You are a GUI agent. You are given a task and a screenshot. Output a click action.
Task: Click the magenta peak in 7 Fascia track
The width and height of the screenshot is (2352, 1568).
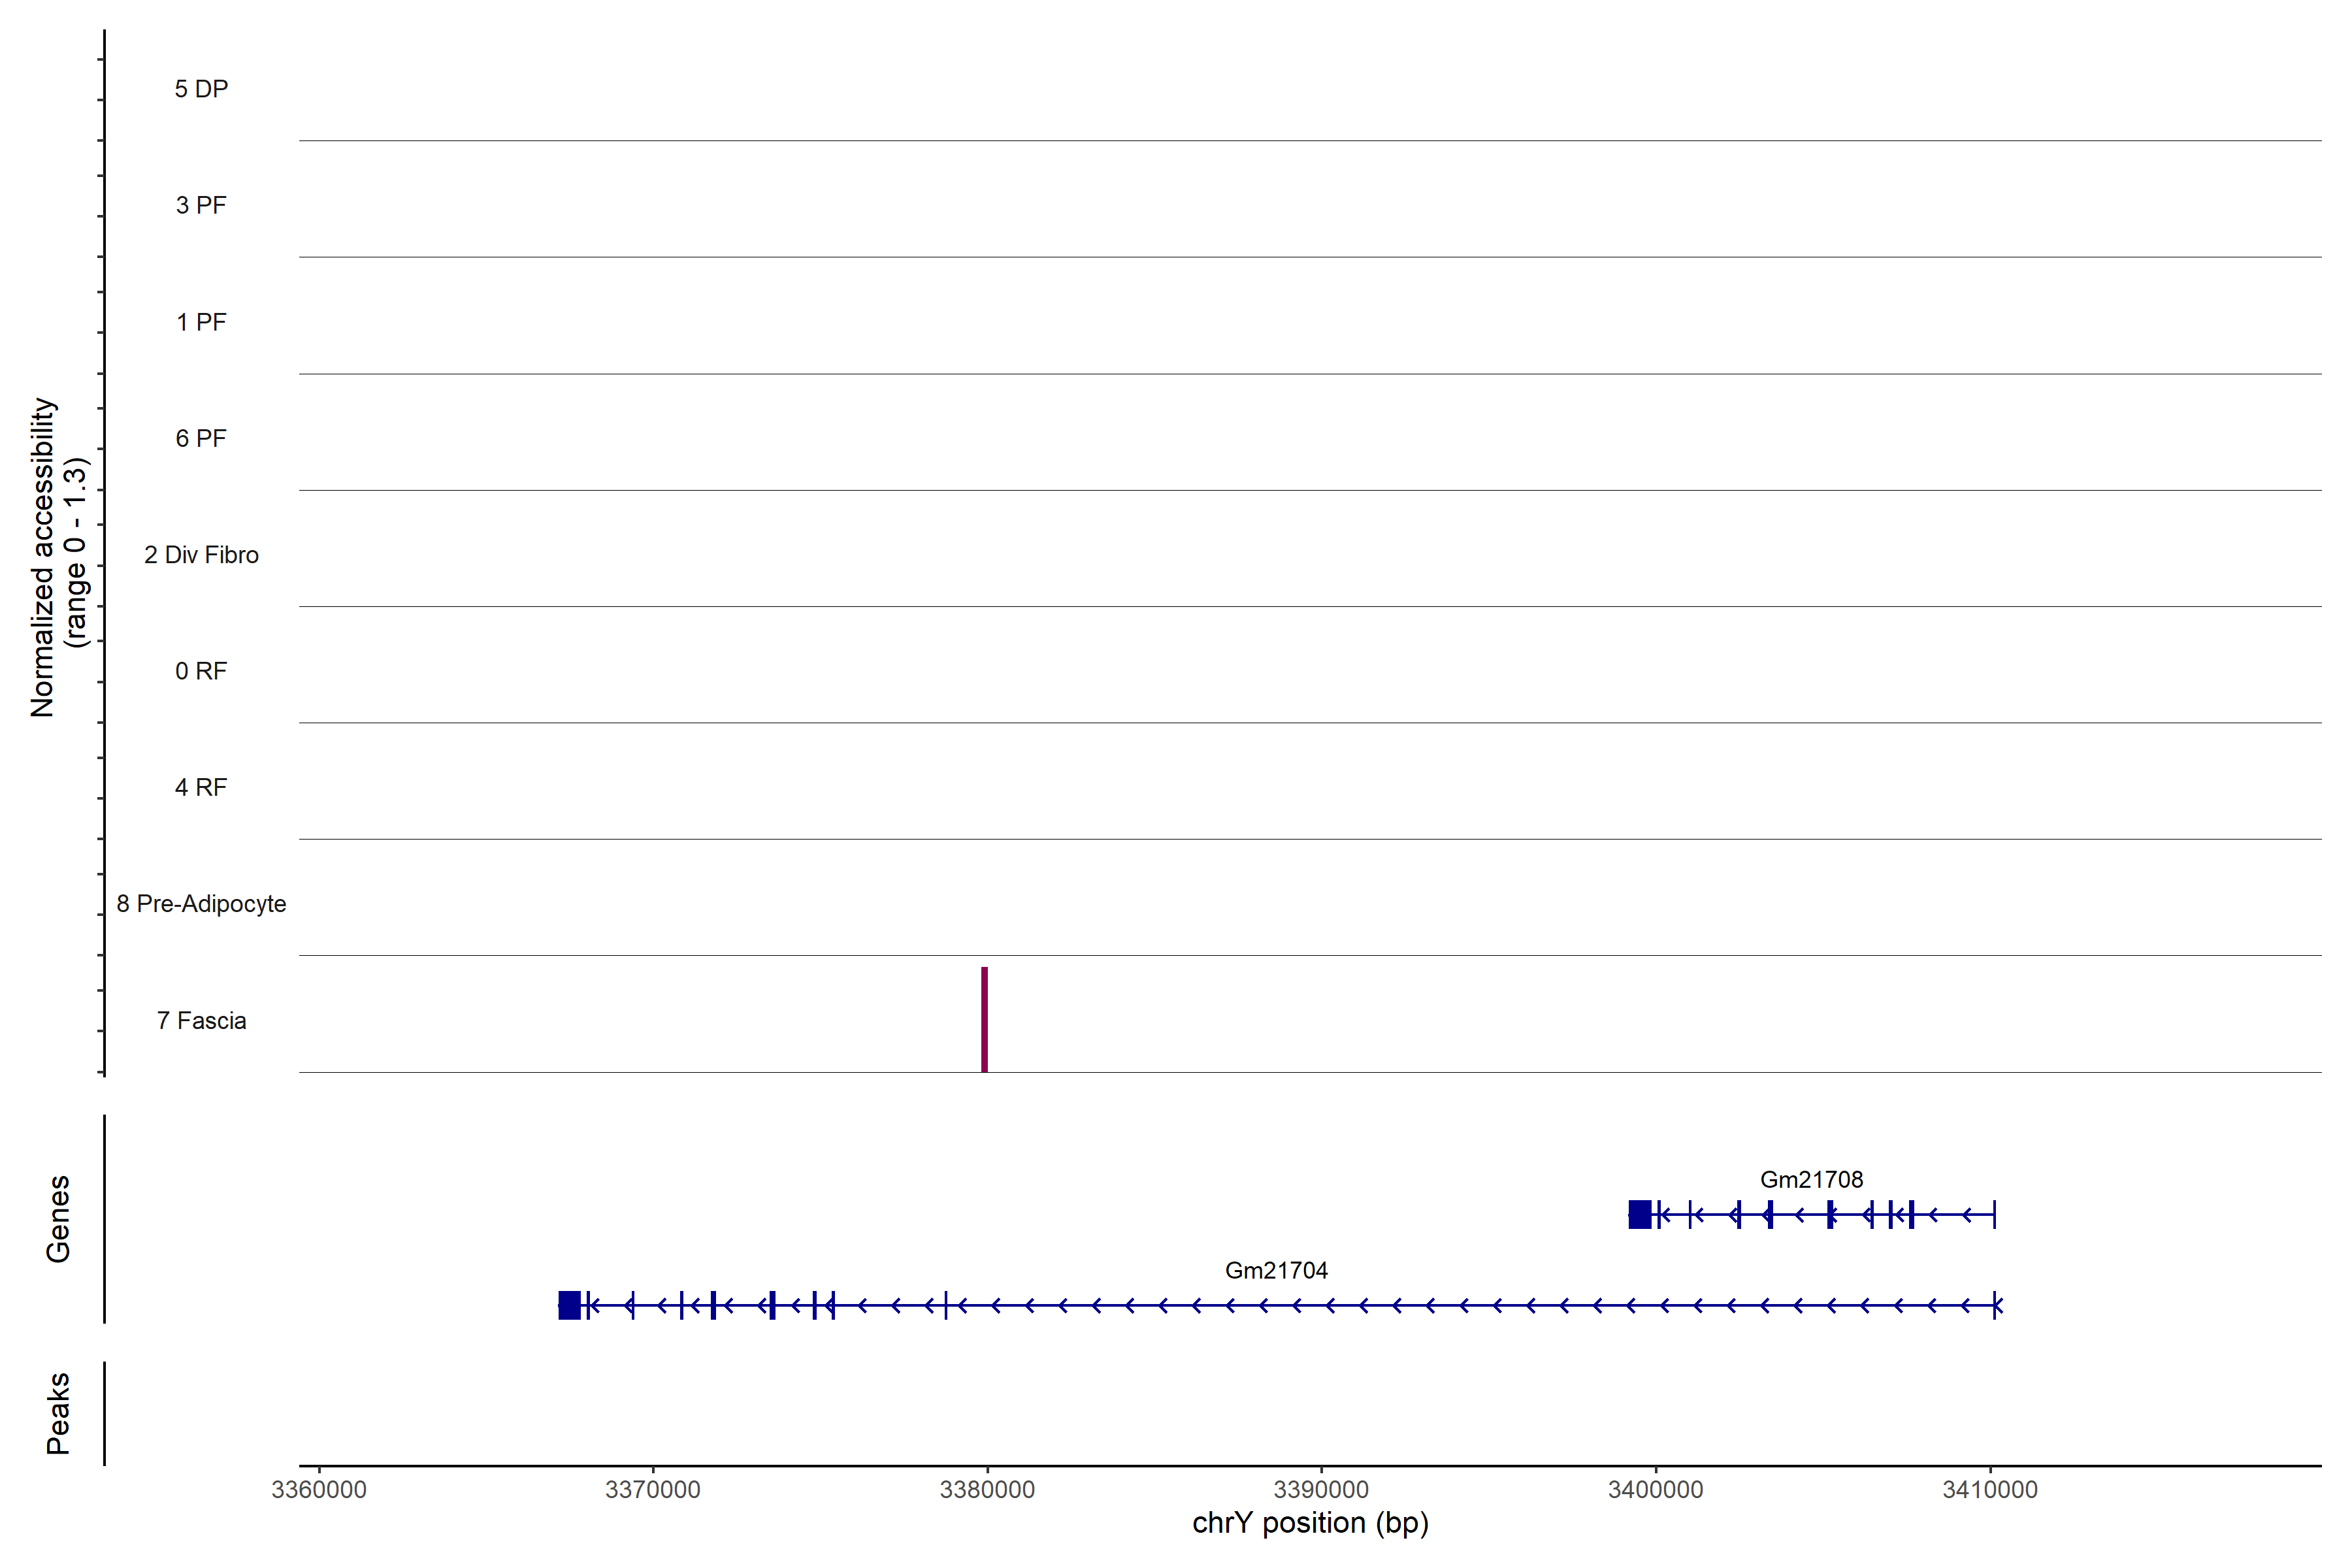click(x=984, y=1019)
